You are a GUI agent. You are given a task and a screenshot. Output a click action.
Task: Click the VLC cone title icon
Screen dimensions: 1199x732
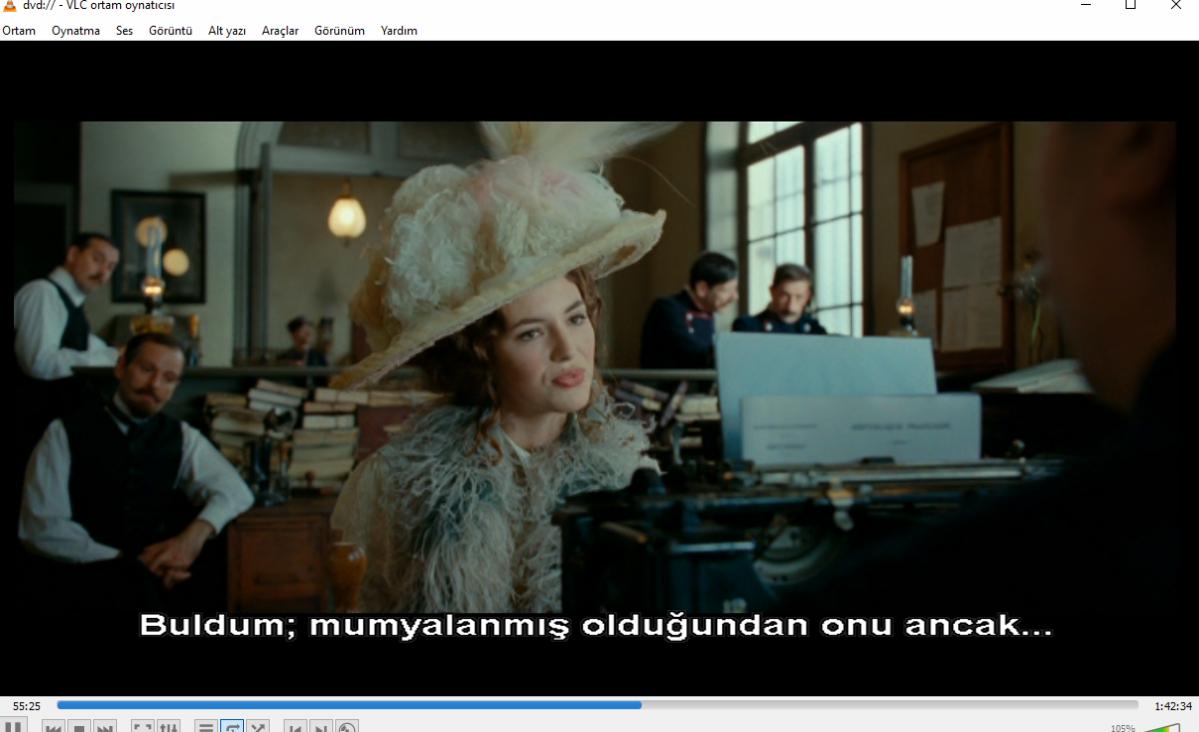click(9, 5)
